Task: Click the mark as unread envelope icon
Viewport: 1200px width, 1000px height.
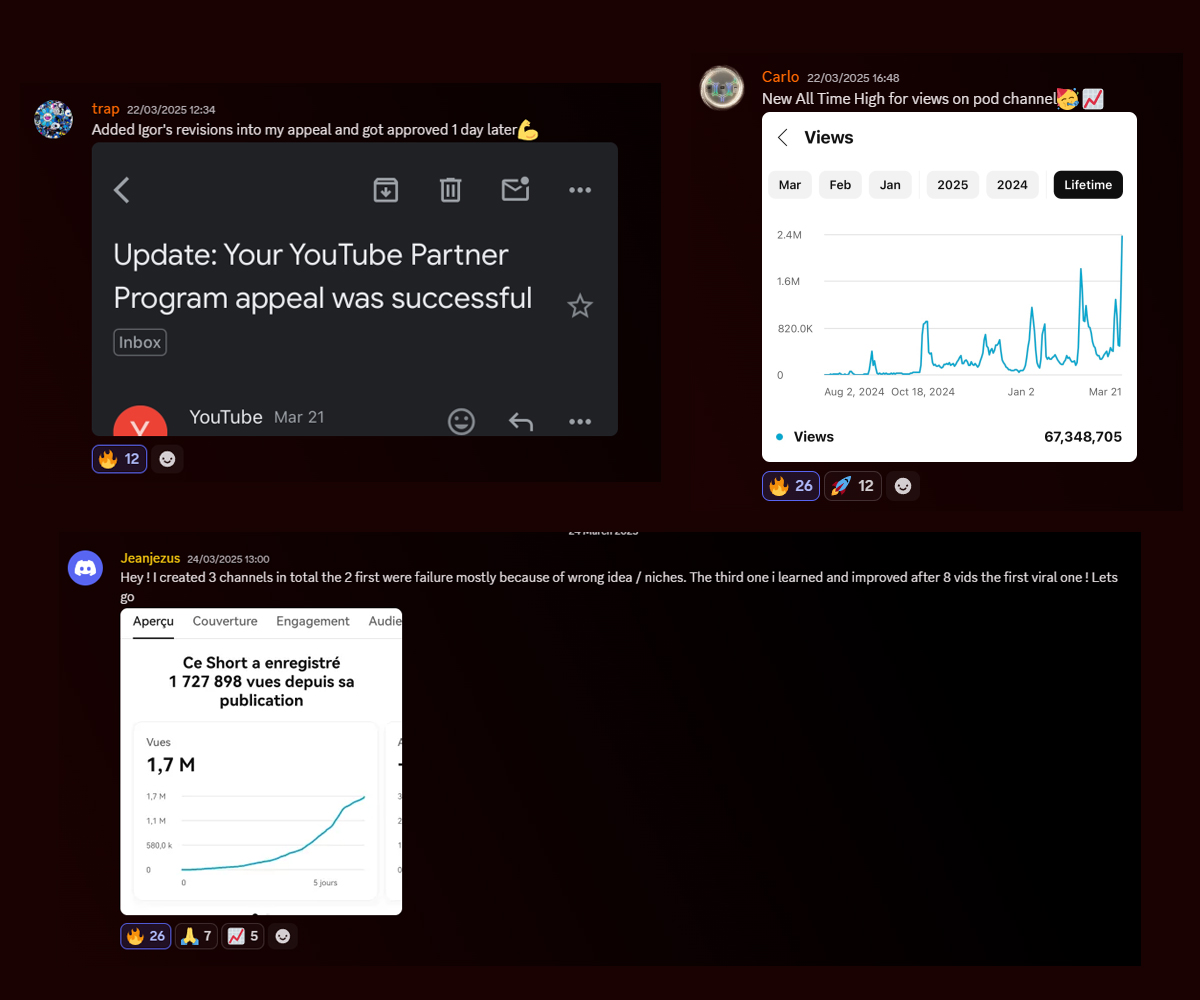Action: click(x=515, y=189)
